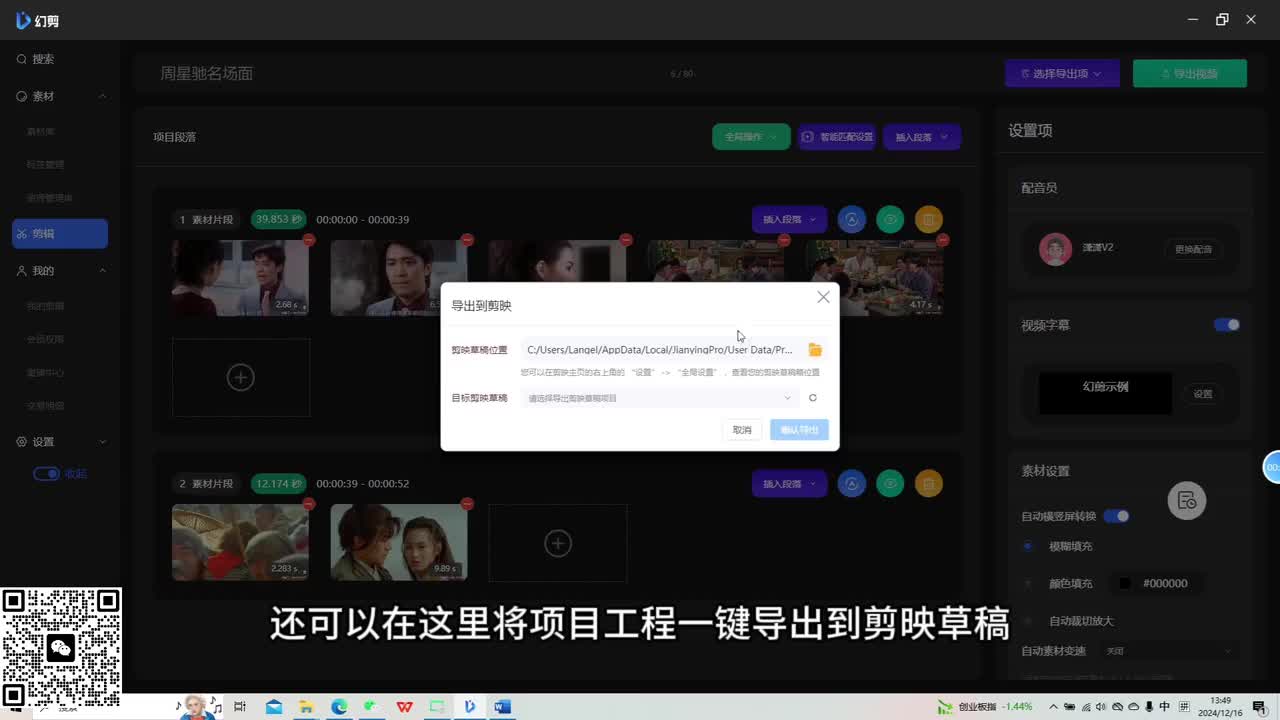Toggle the 自动横竖屏转换 switch
1280x720 pixels.
[1116, 516]
